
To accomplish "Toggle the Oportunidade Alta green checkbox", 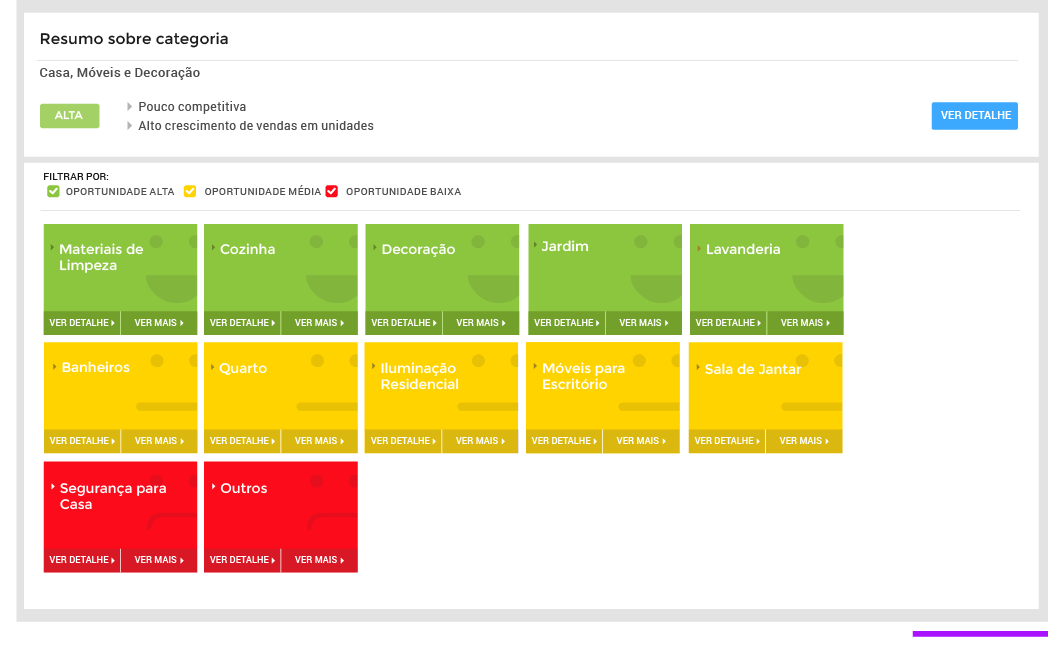I will (54, 191).
